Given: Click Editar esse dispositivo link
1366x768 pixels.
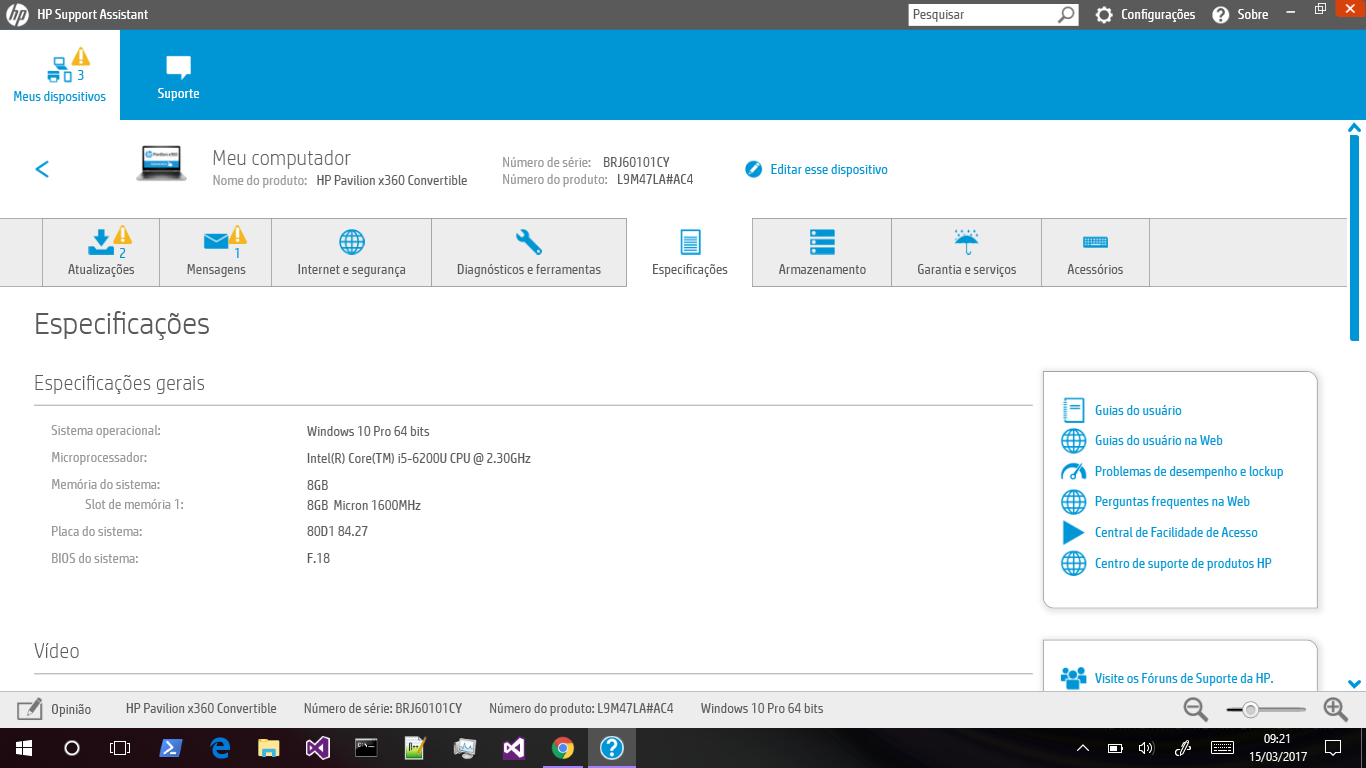Looking at the screenshot, I should click(829, 169).
